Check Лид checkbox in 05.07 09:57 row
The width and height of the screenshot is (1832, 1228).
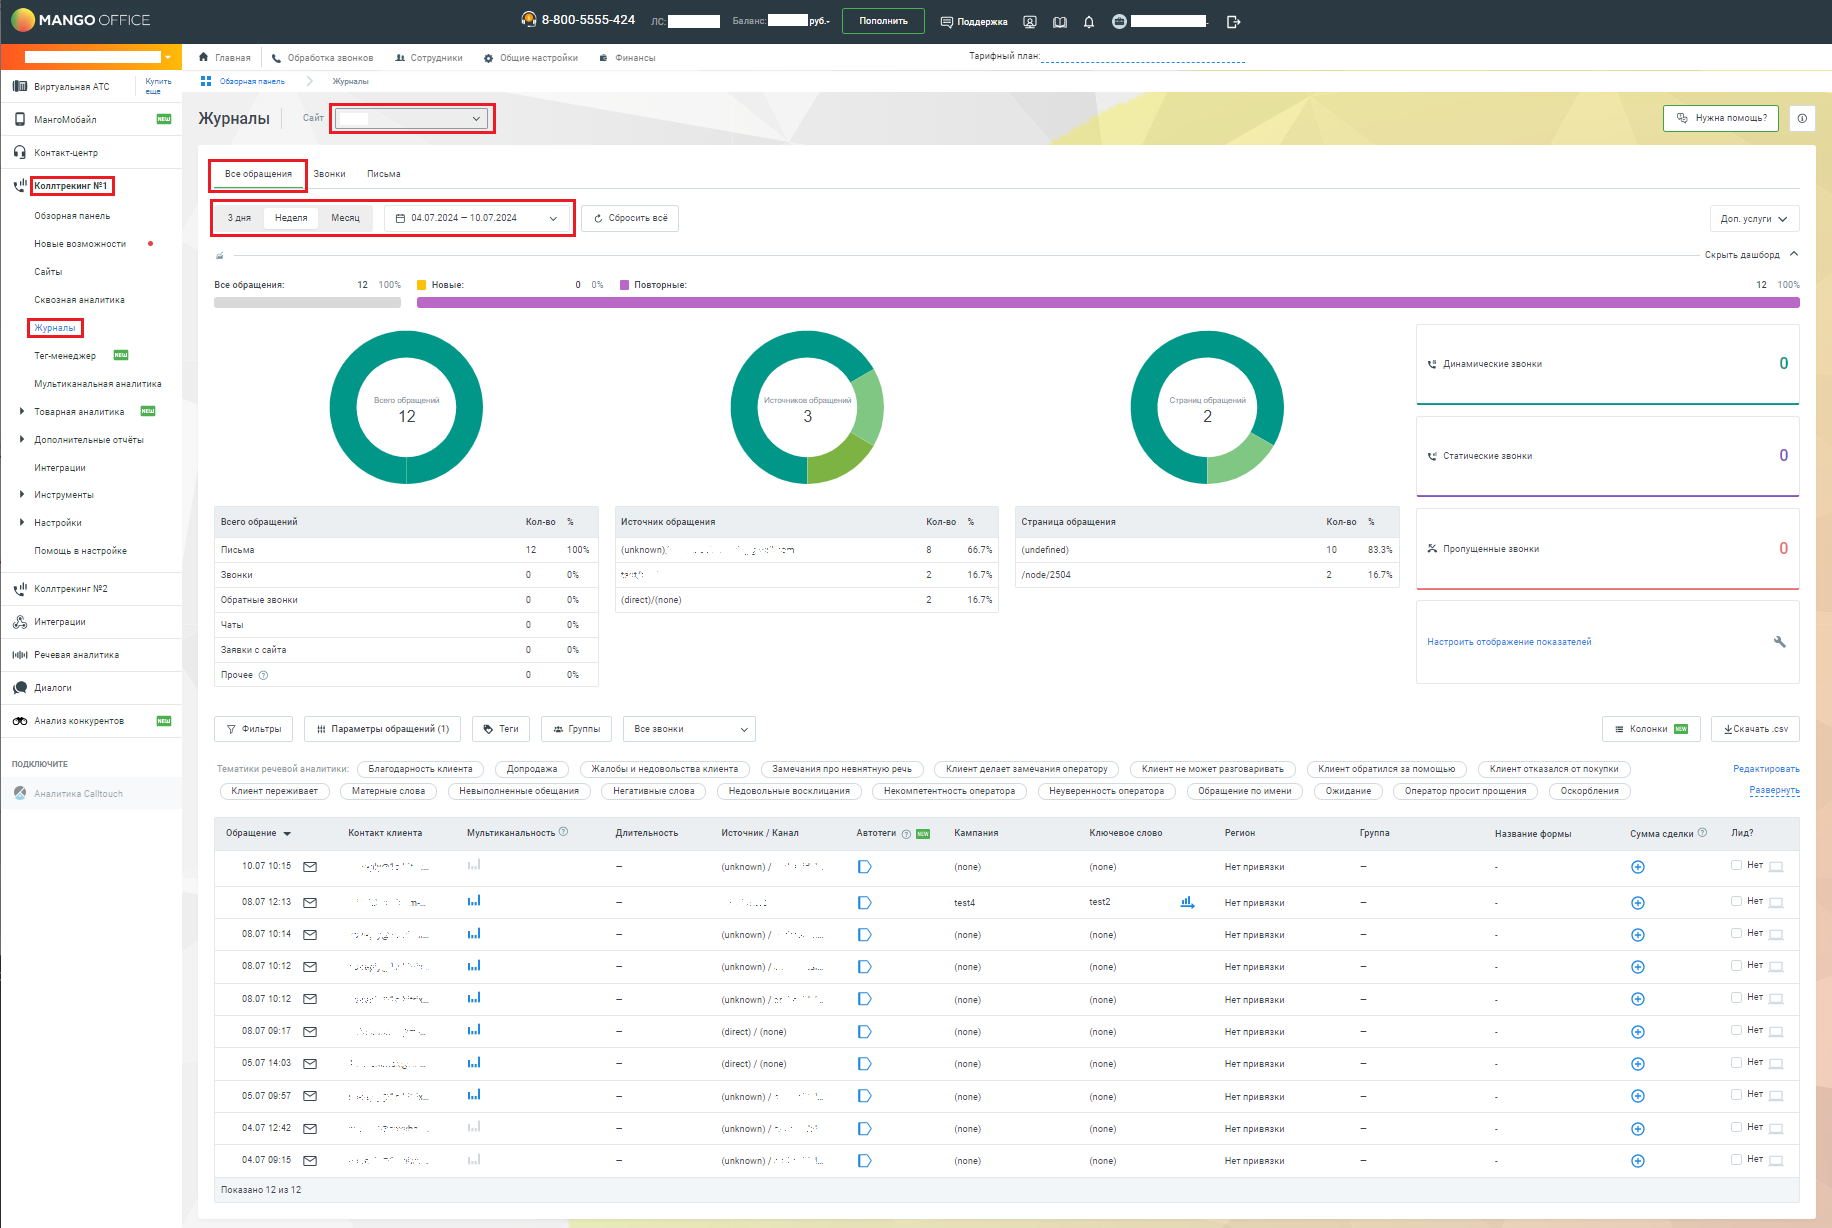coord(1737,1094)
